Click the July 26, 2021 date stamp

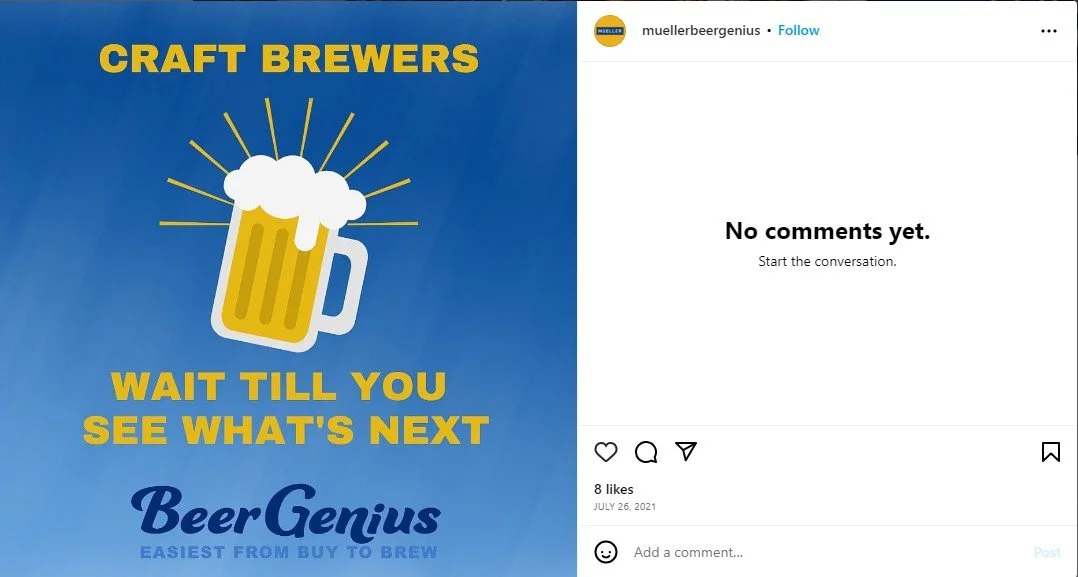pyautogui.click(x=625, y=506)
